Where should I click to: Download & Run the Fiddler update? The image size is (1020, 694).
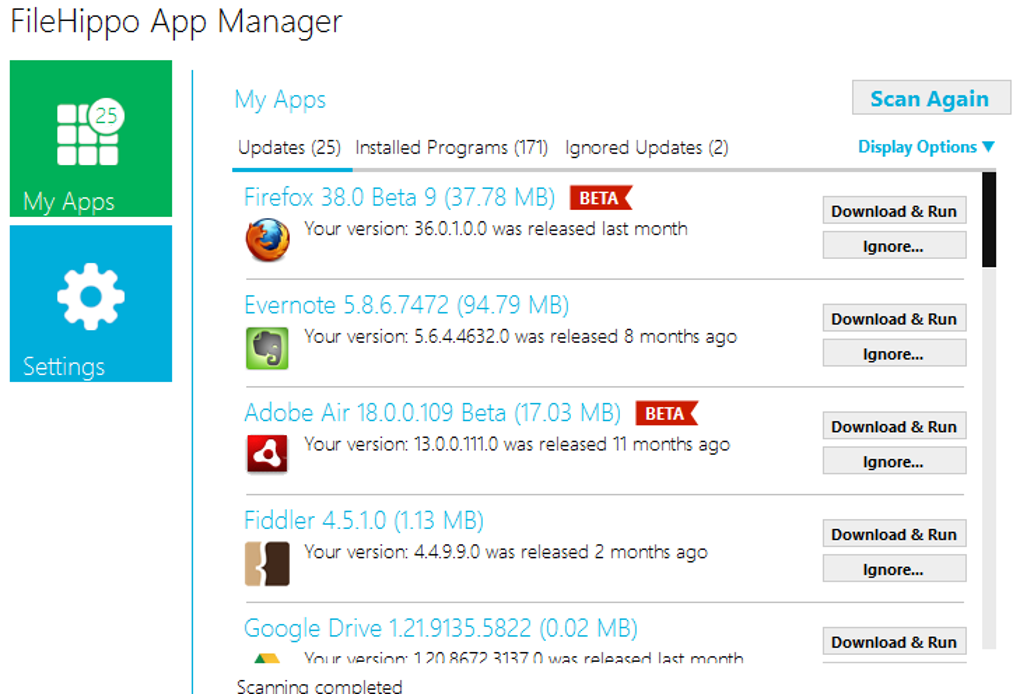[894, 534]
